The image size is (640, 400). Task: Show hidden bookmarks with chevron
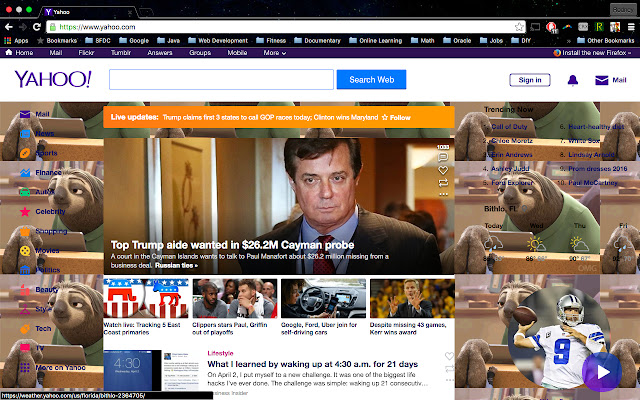[569, 41]
